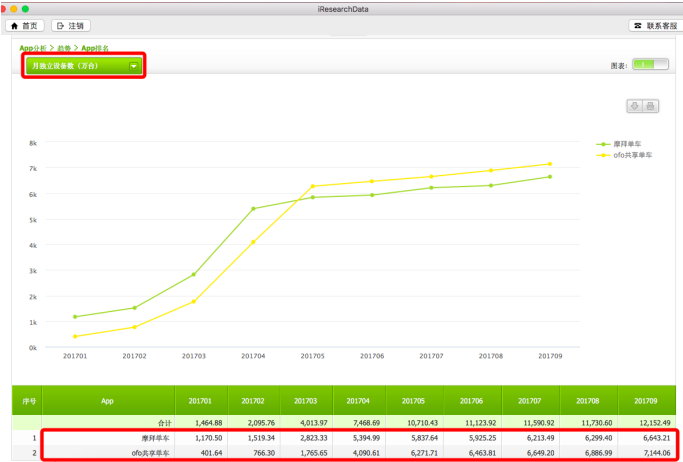This screenshot has width=683, height=462.
Task: Open 联系客服 customer service
Action: pyautogui.click(x=653, y=25)
